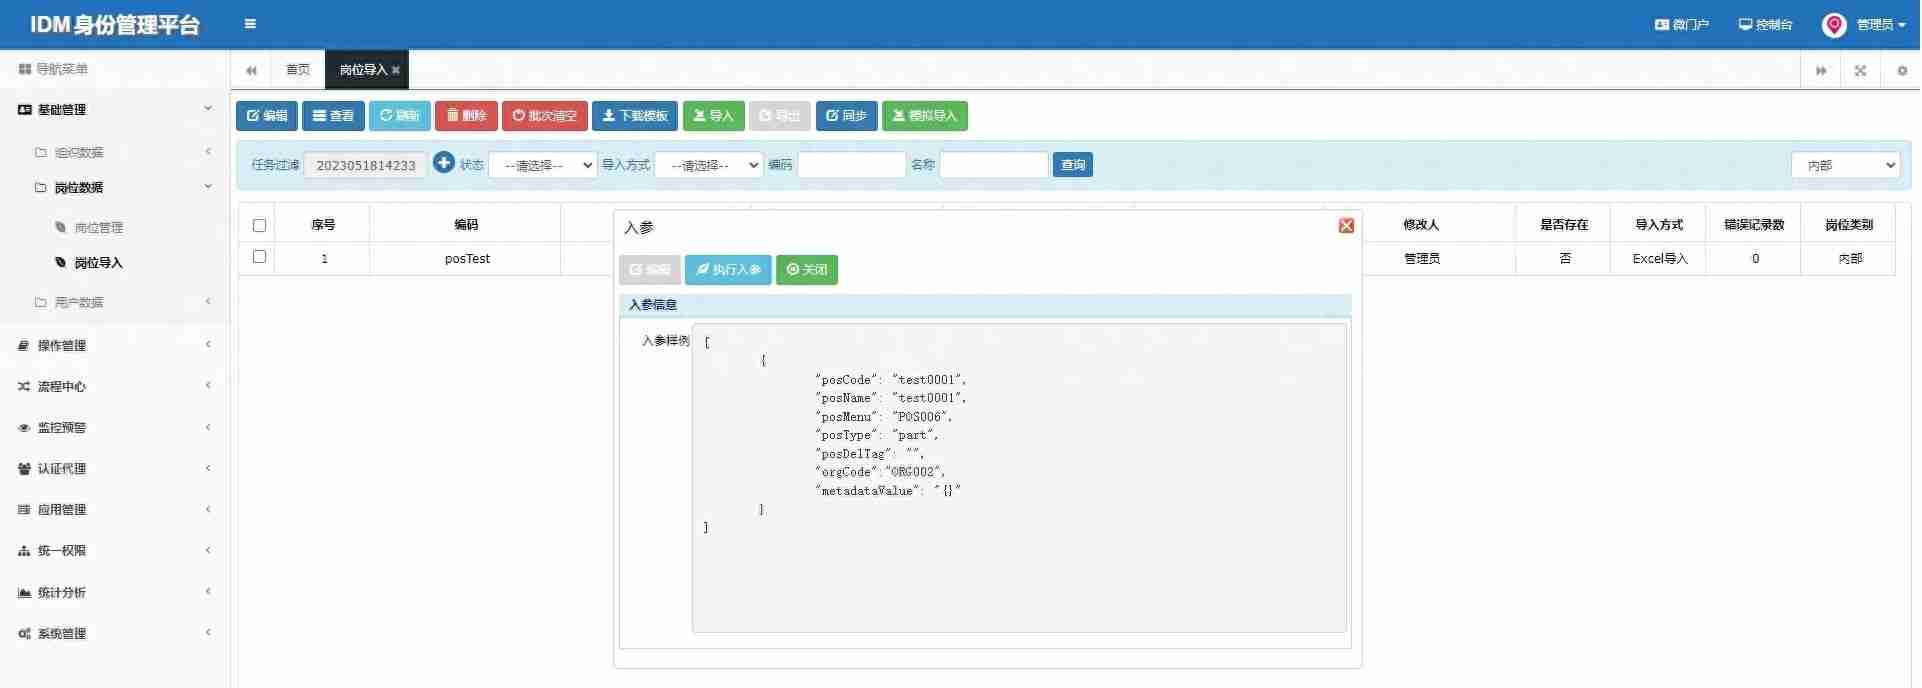Image resolution: width=1922 pixels, height=688 pixels.
Task: Click the administrator avatar icon
Action: click(1834, 25)
